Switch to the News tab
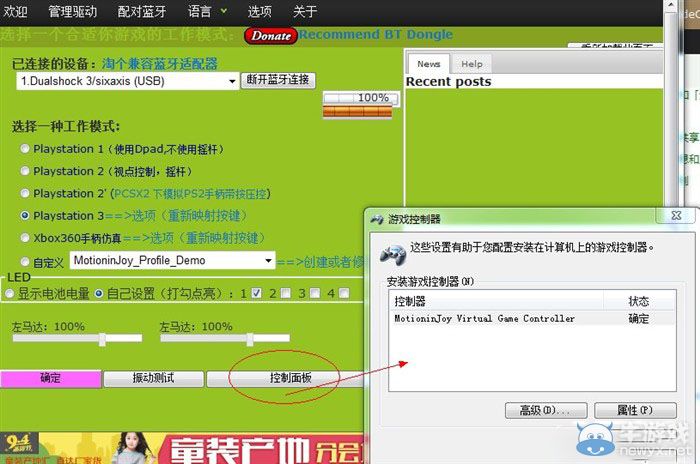The height and width of the screenshot is (464, 700). coord(429,64)
